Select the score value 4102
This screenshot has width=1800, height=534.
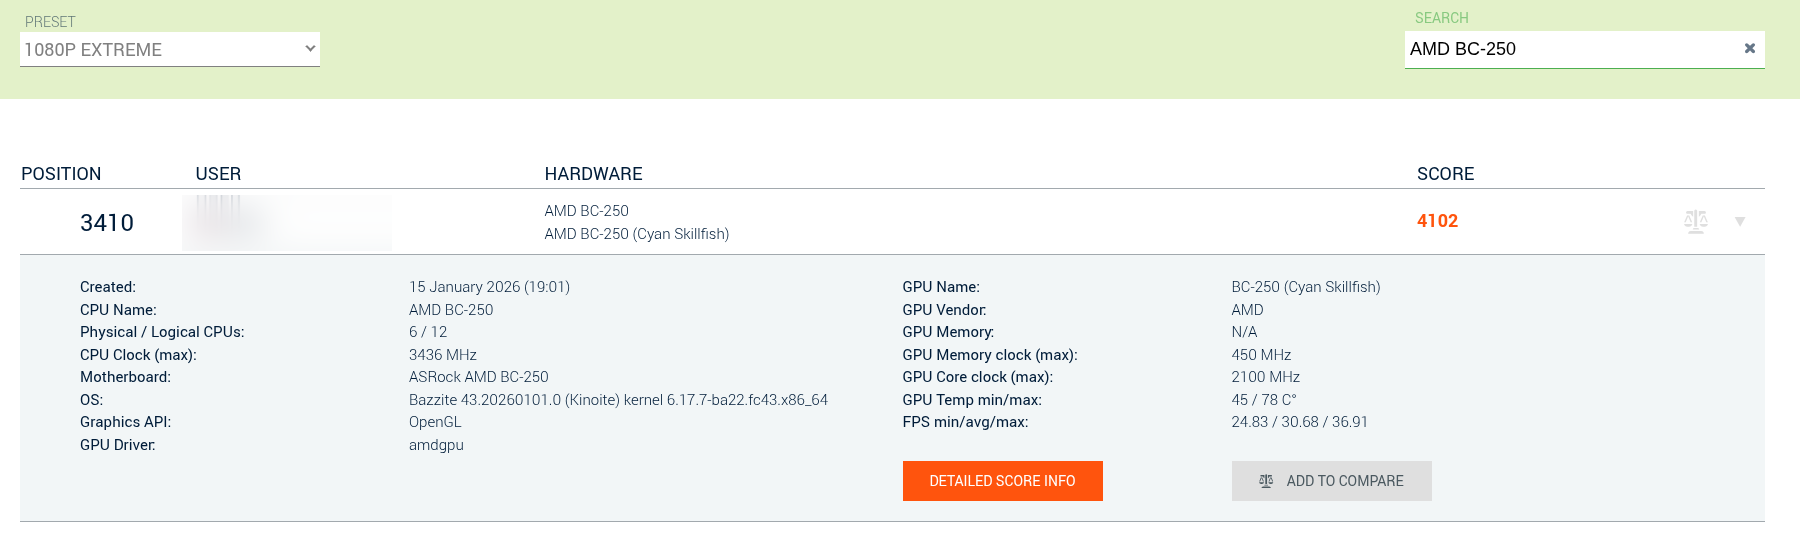(1437, 221)
